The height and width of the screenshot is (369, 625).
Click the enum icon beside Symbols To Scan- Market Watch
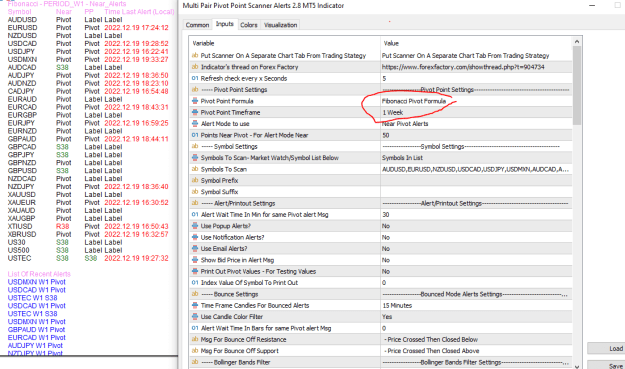pos(195,158)
